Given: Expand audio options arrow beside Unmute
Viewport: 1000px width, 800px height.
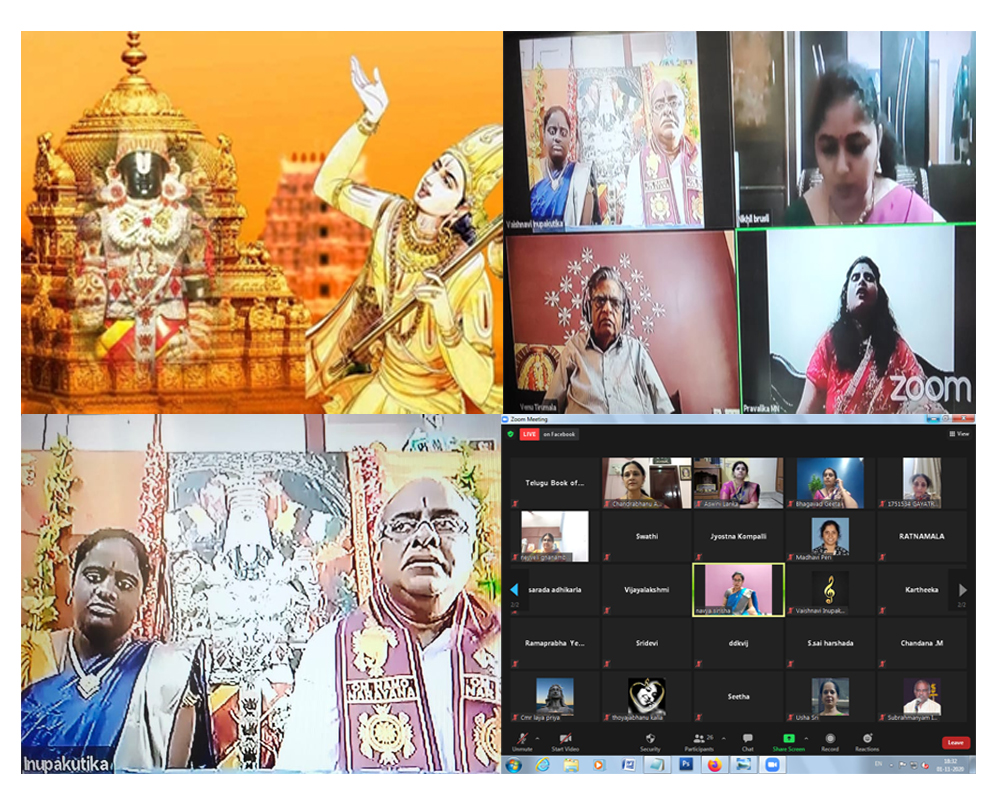Looking at the screenshot, I should click(x=537, y=737).
